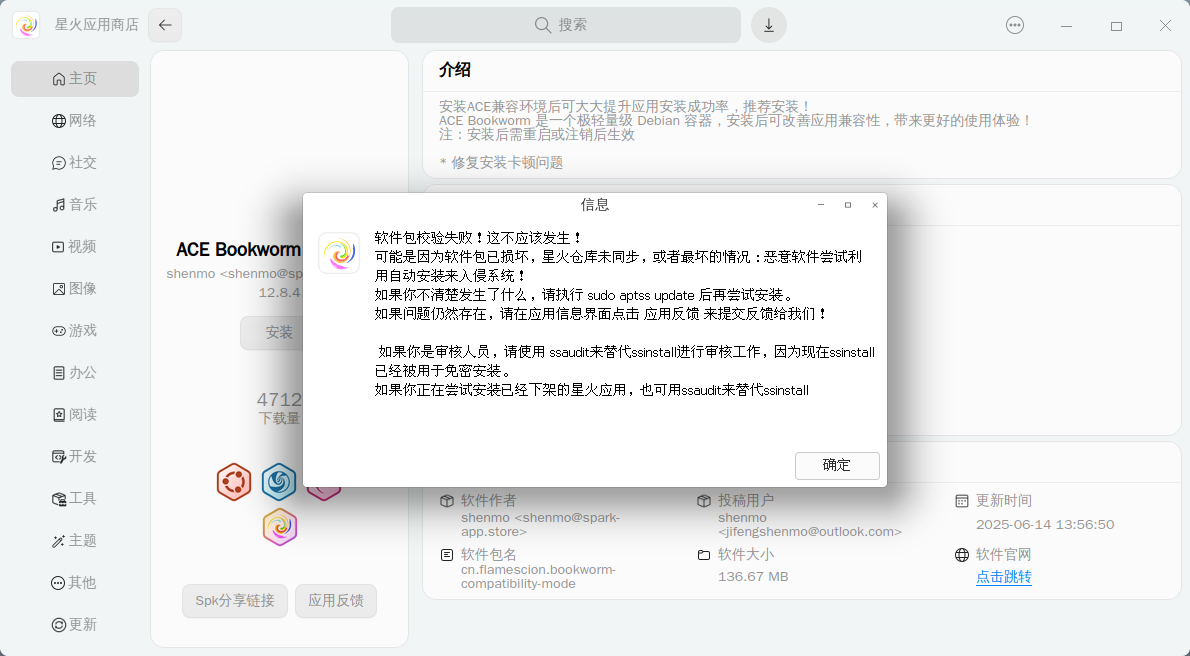Open the 更新 section
The image size is (1190, 656).
[75, 624]
